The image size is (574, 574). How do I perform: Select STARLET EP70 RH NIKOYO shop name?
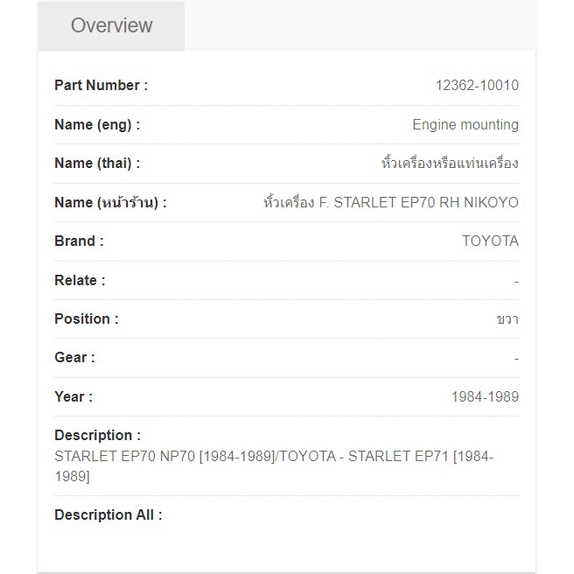coord(391,202)
